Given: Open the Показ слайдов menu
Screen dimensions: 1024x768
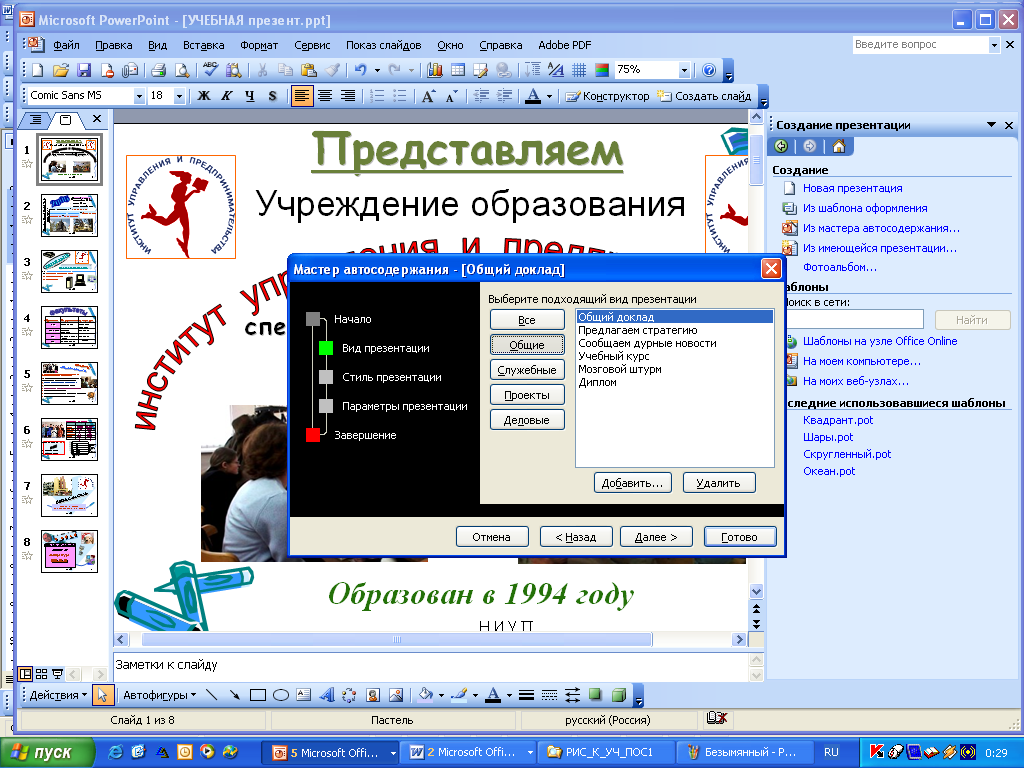Looking at the screenshot, I should [383, 45].
